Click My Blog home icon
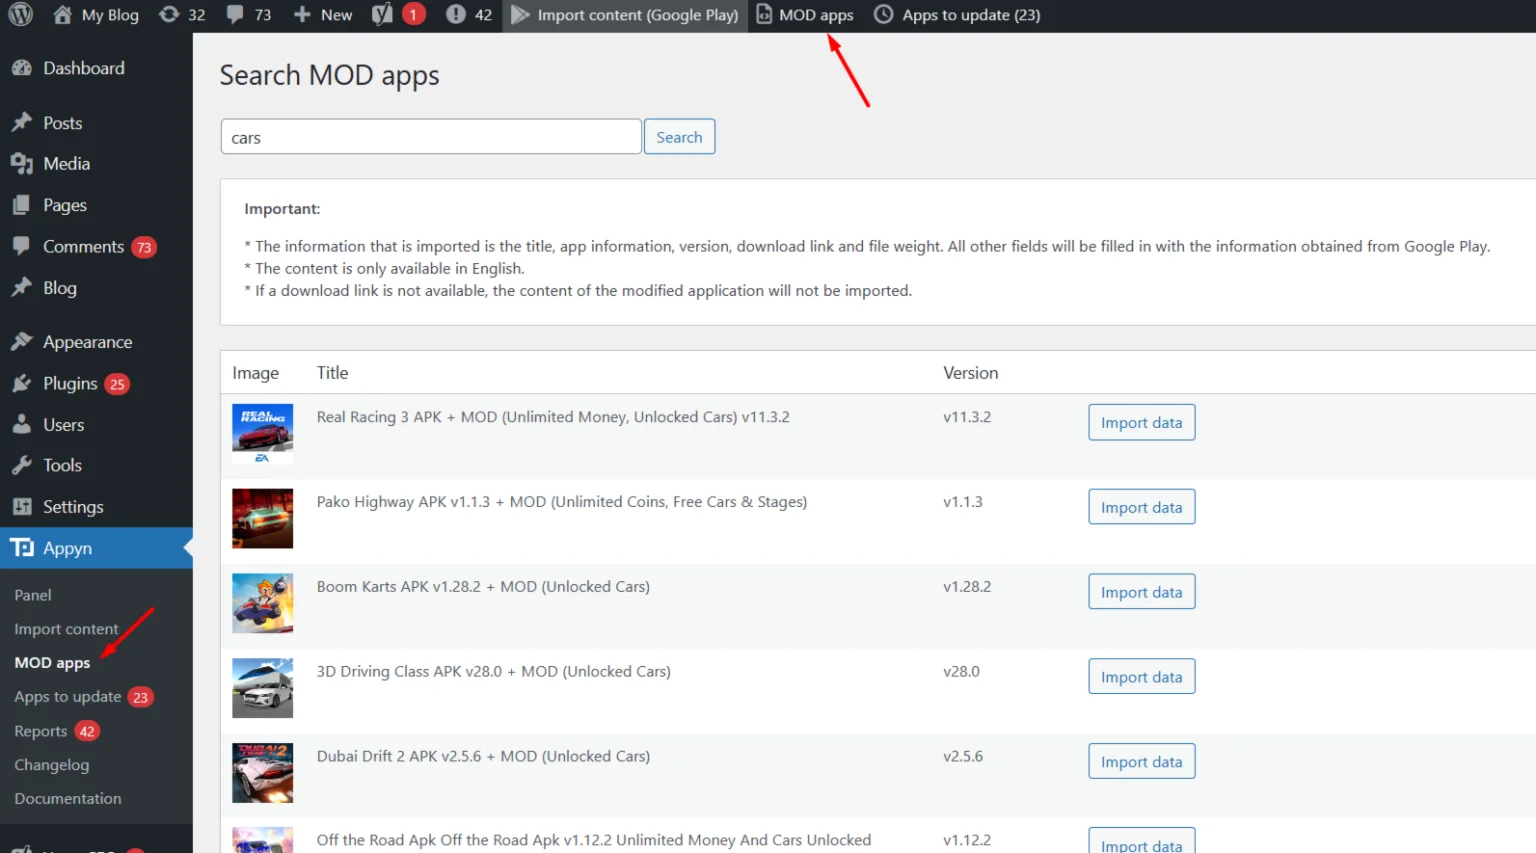The image size is (1536, 853). [x=63, y=15]
